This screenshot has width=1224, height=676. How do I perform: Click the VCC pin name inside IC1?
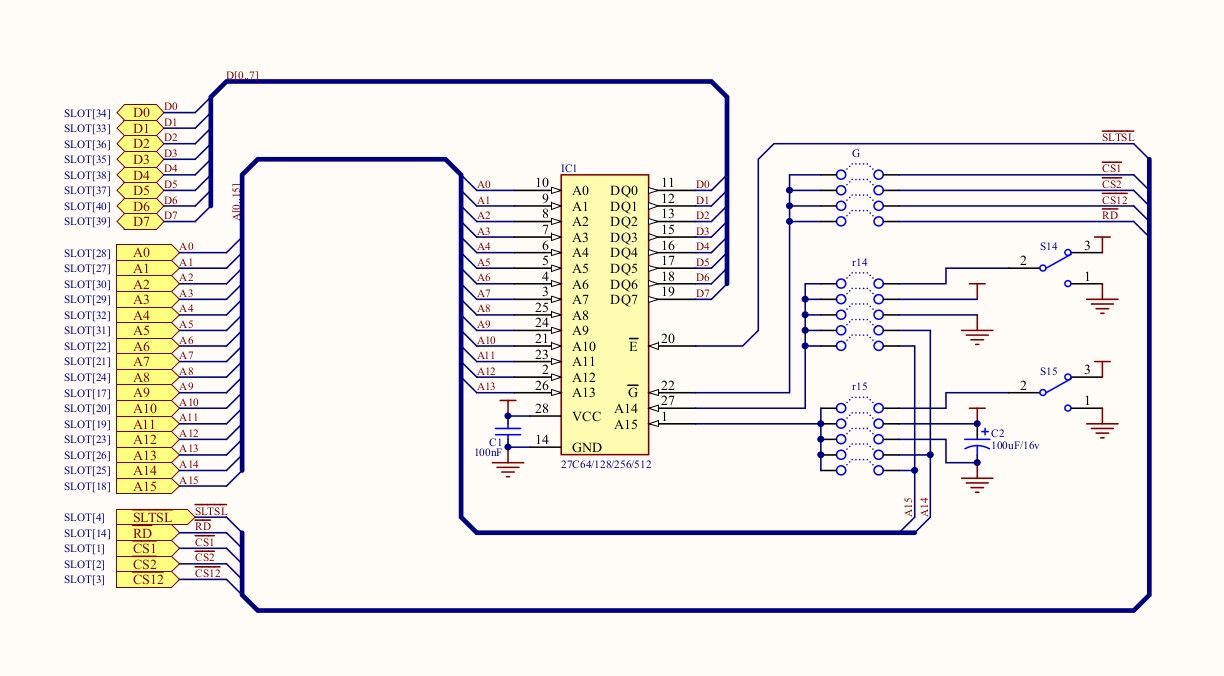click(x=586, y=416)
